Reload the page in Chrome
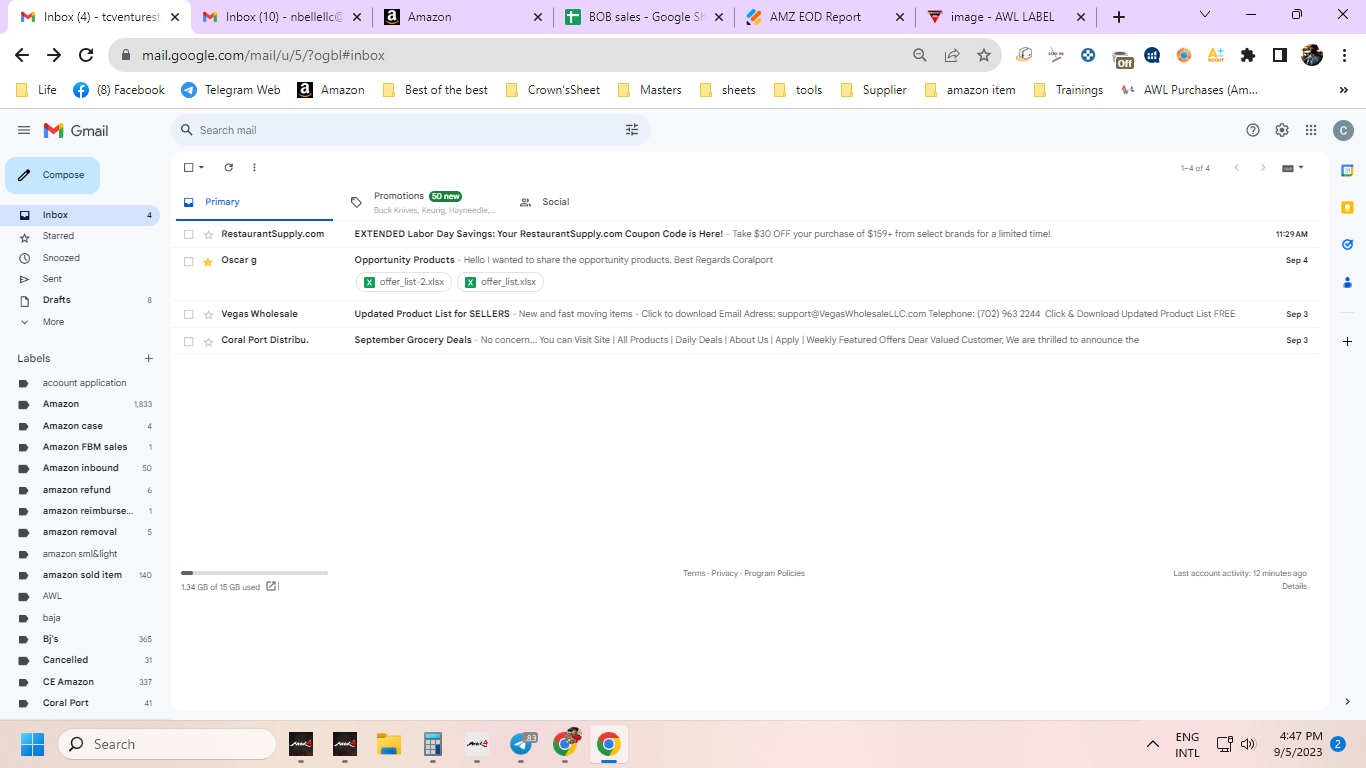Viewport: 1366px width, 768px height. pos(86,55)
